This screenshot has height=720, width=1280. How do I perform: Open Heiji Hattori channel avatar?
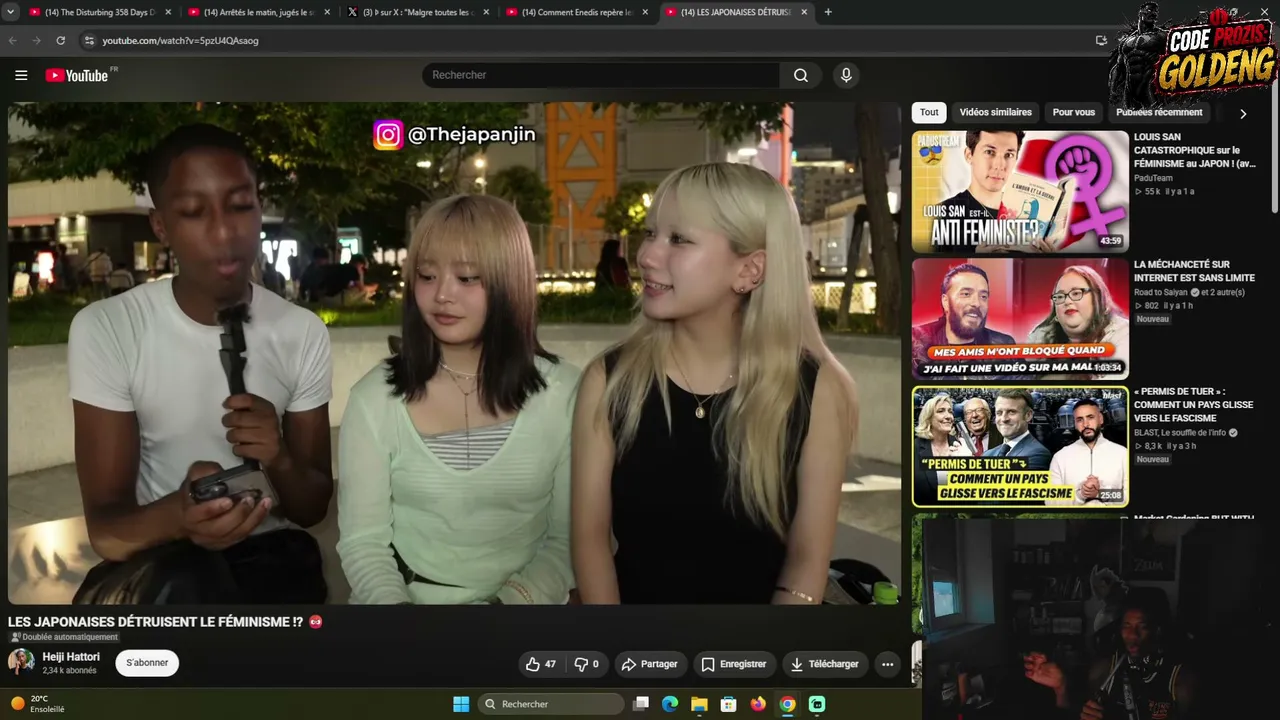tap(21, 662)
